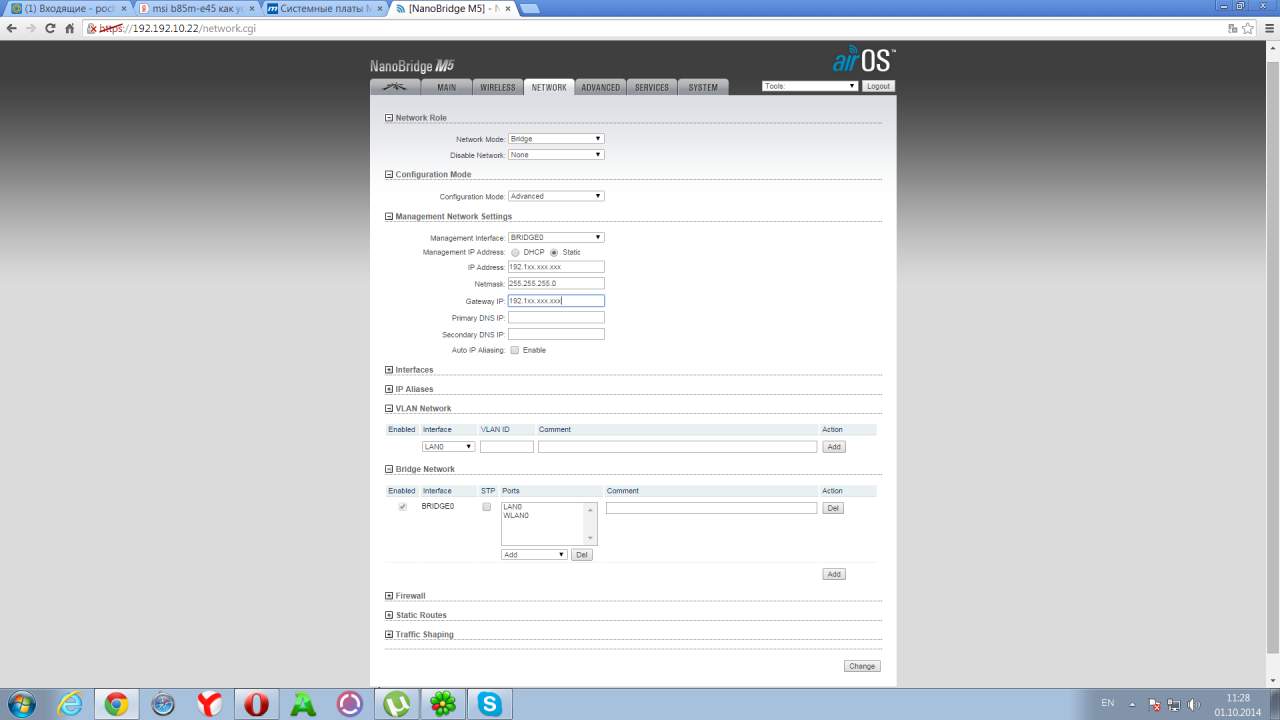The width and height of the screenshot is (1280, 720).
Task: Go to the SYSTEM tab
Action: (x=703, y=87)
